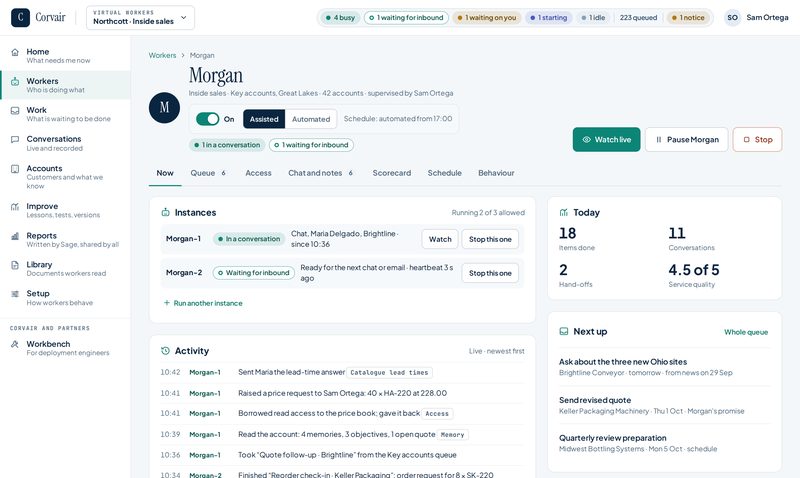Open Reports in the sidebar
Image resolution: width=800 pixels, height=478 pixels.
point(65,240)
